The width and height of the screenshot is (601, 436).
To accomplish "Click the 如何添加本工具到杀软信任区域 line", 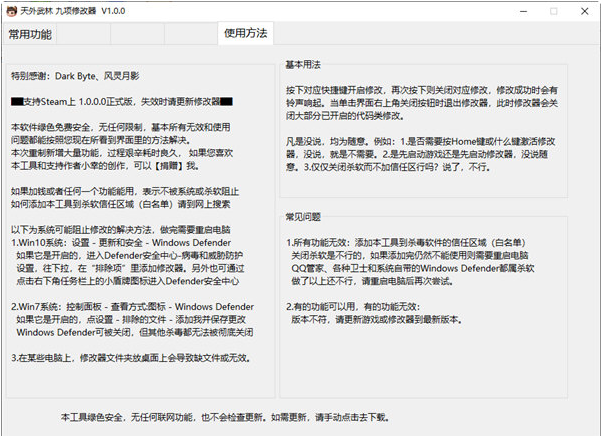I will 121,204.
